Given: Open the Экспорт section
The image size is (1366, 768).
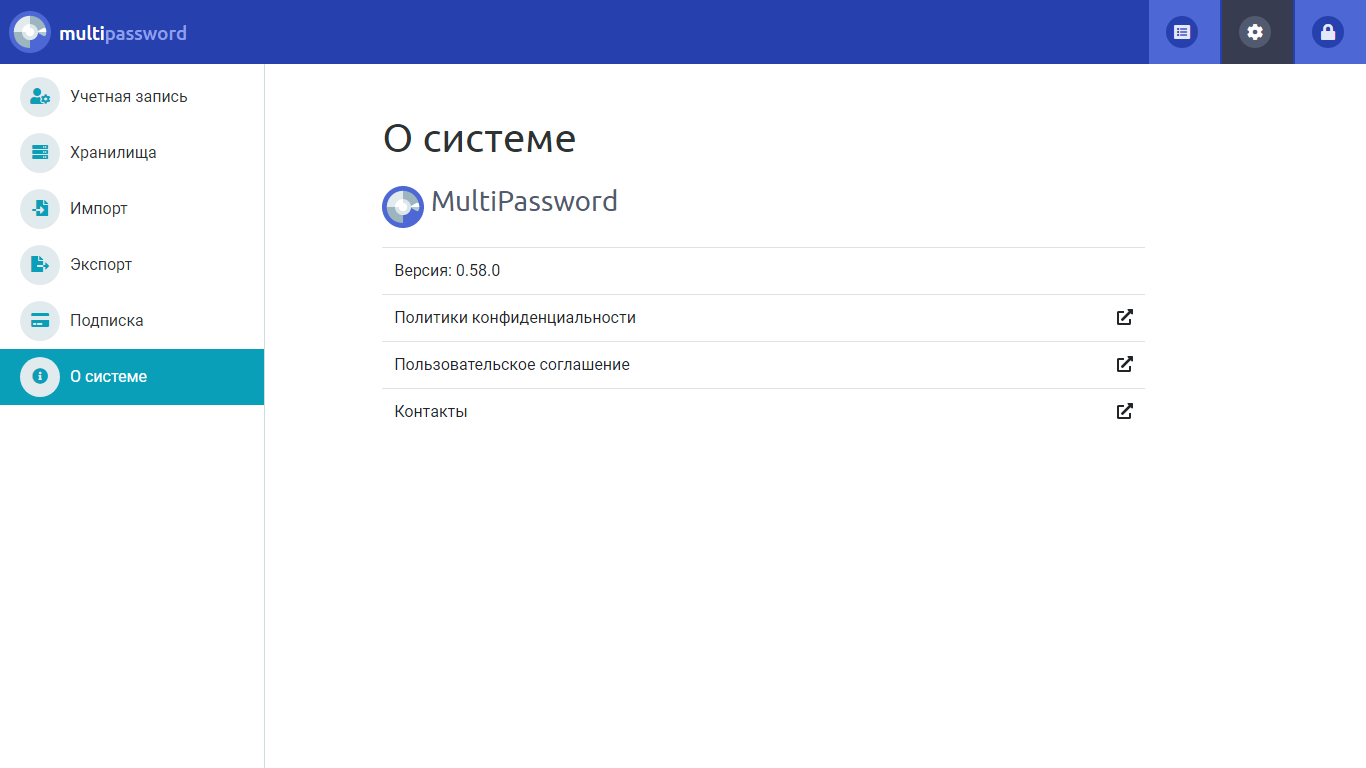Looking at the screenshot, I should click(132, 265).
